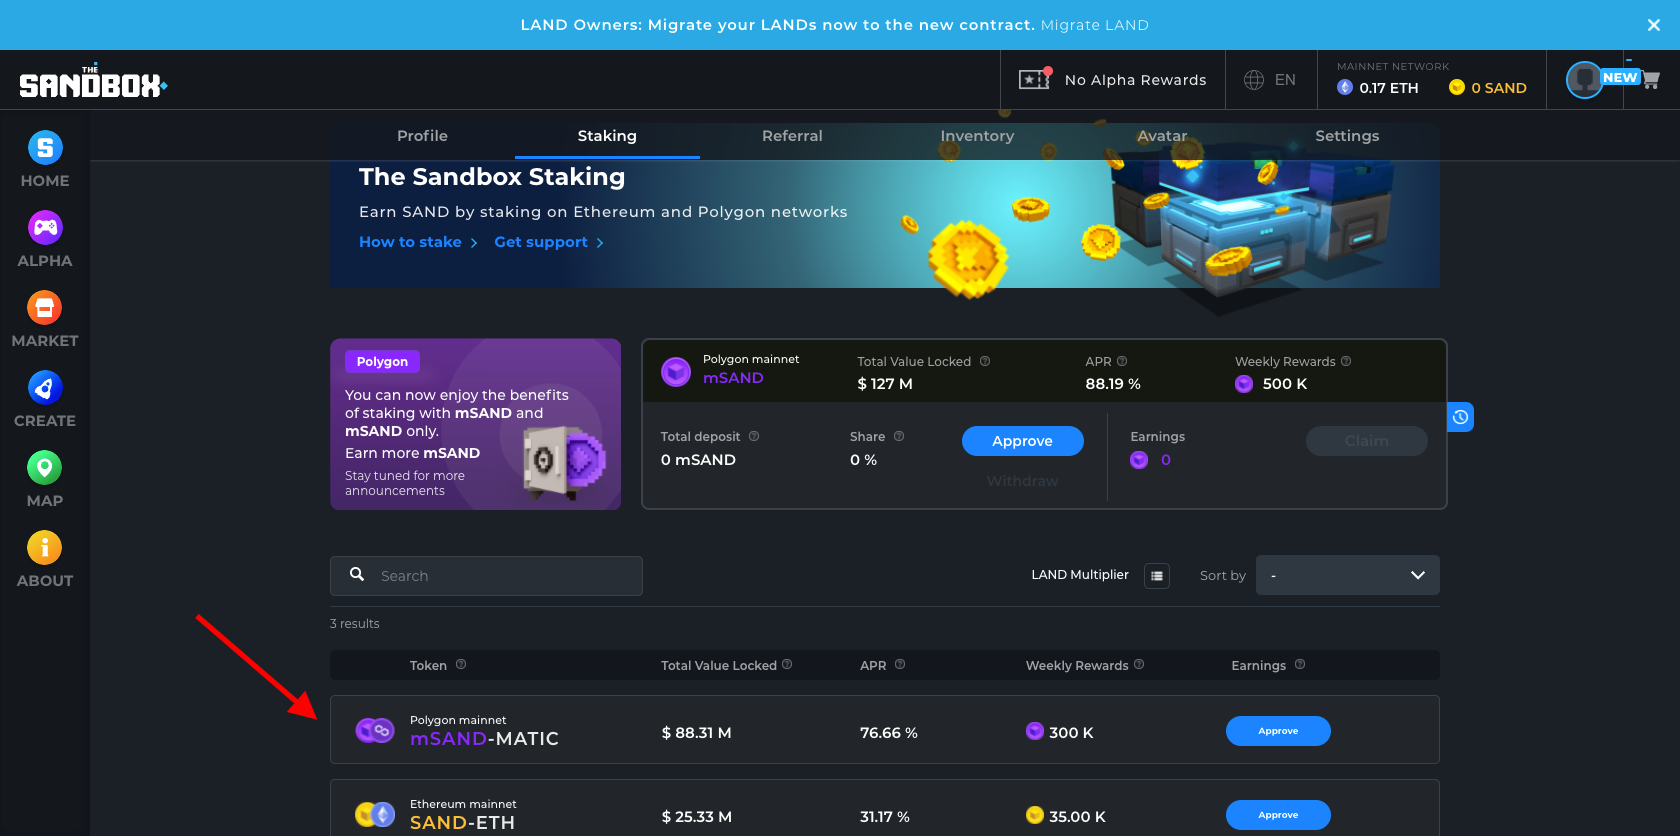Switch to the Staking tab

pos(607,136)
